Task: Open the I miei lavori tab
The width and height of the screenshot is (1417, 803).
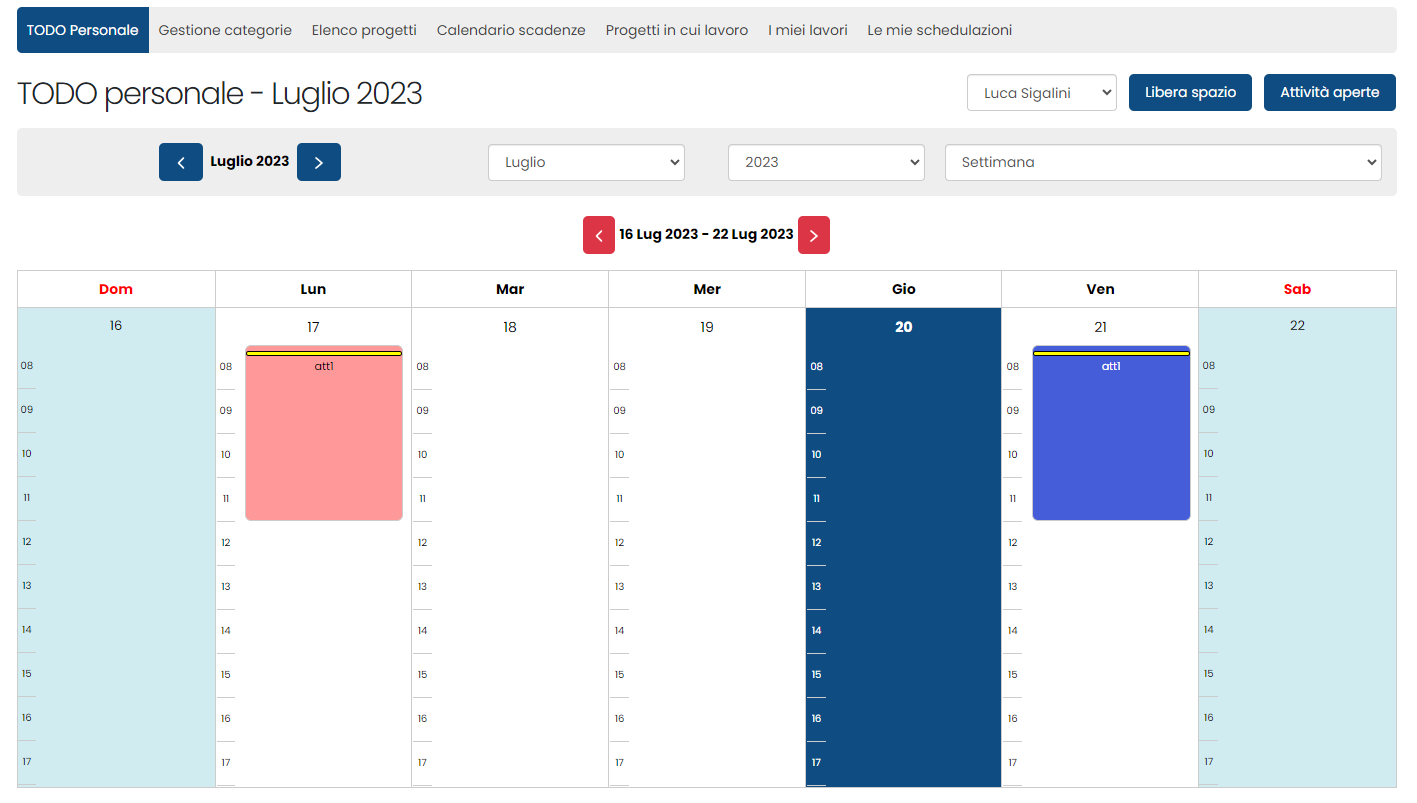Action: [807, 30]
